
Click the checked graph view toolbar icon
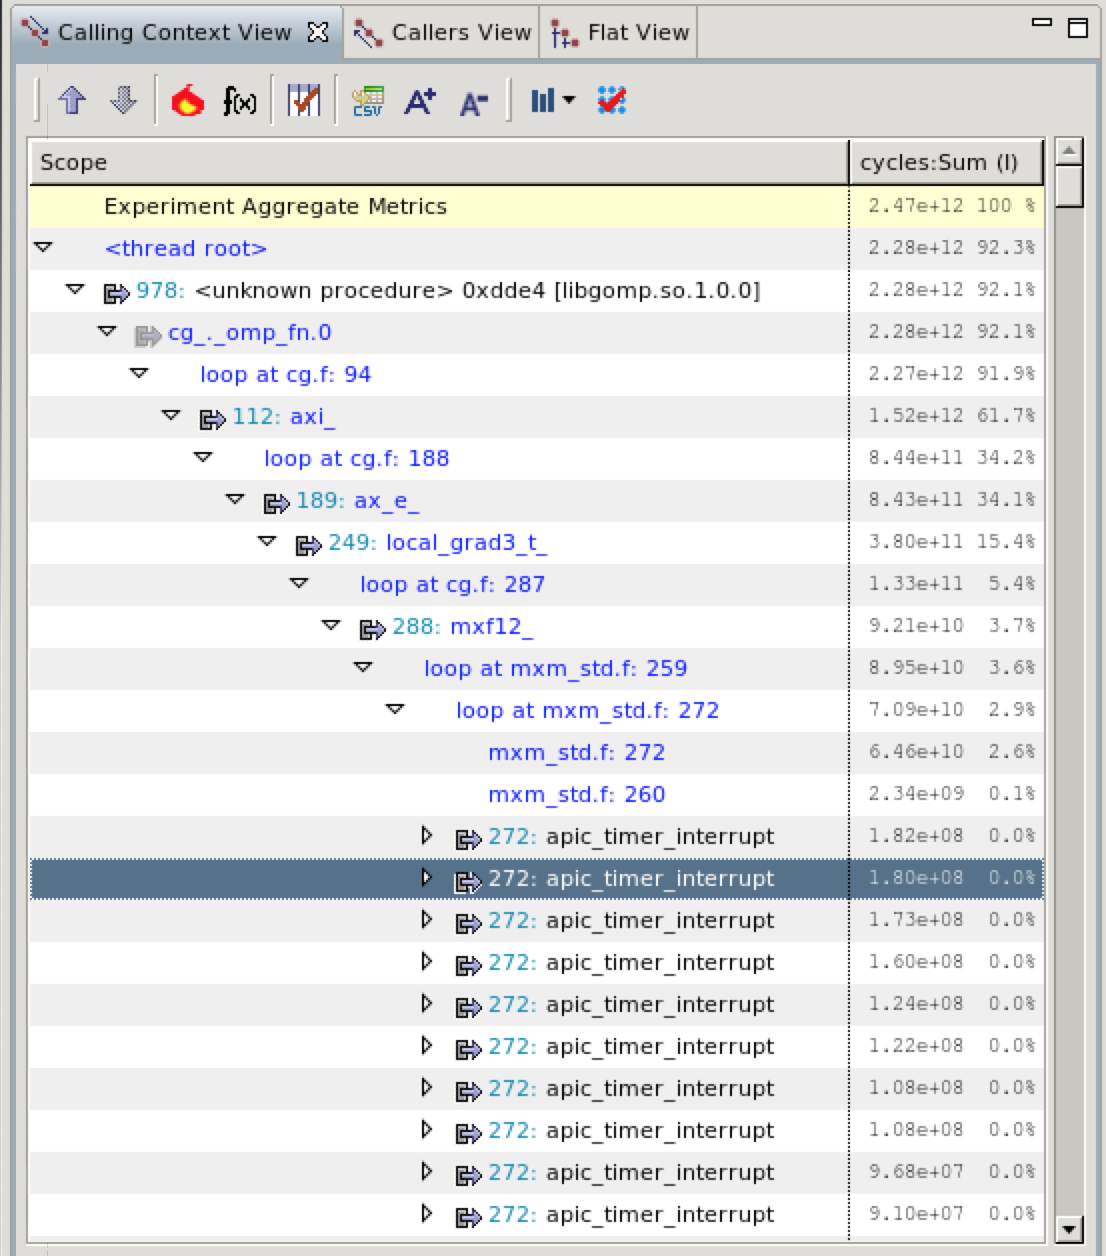pos(305,100)
